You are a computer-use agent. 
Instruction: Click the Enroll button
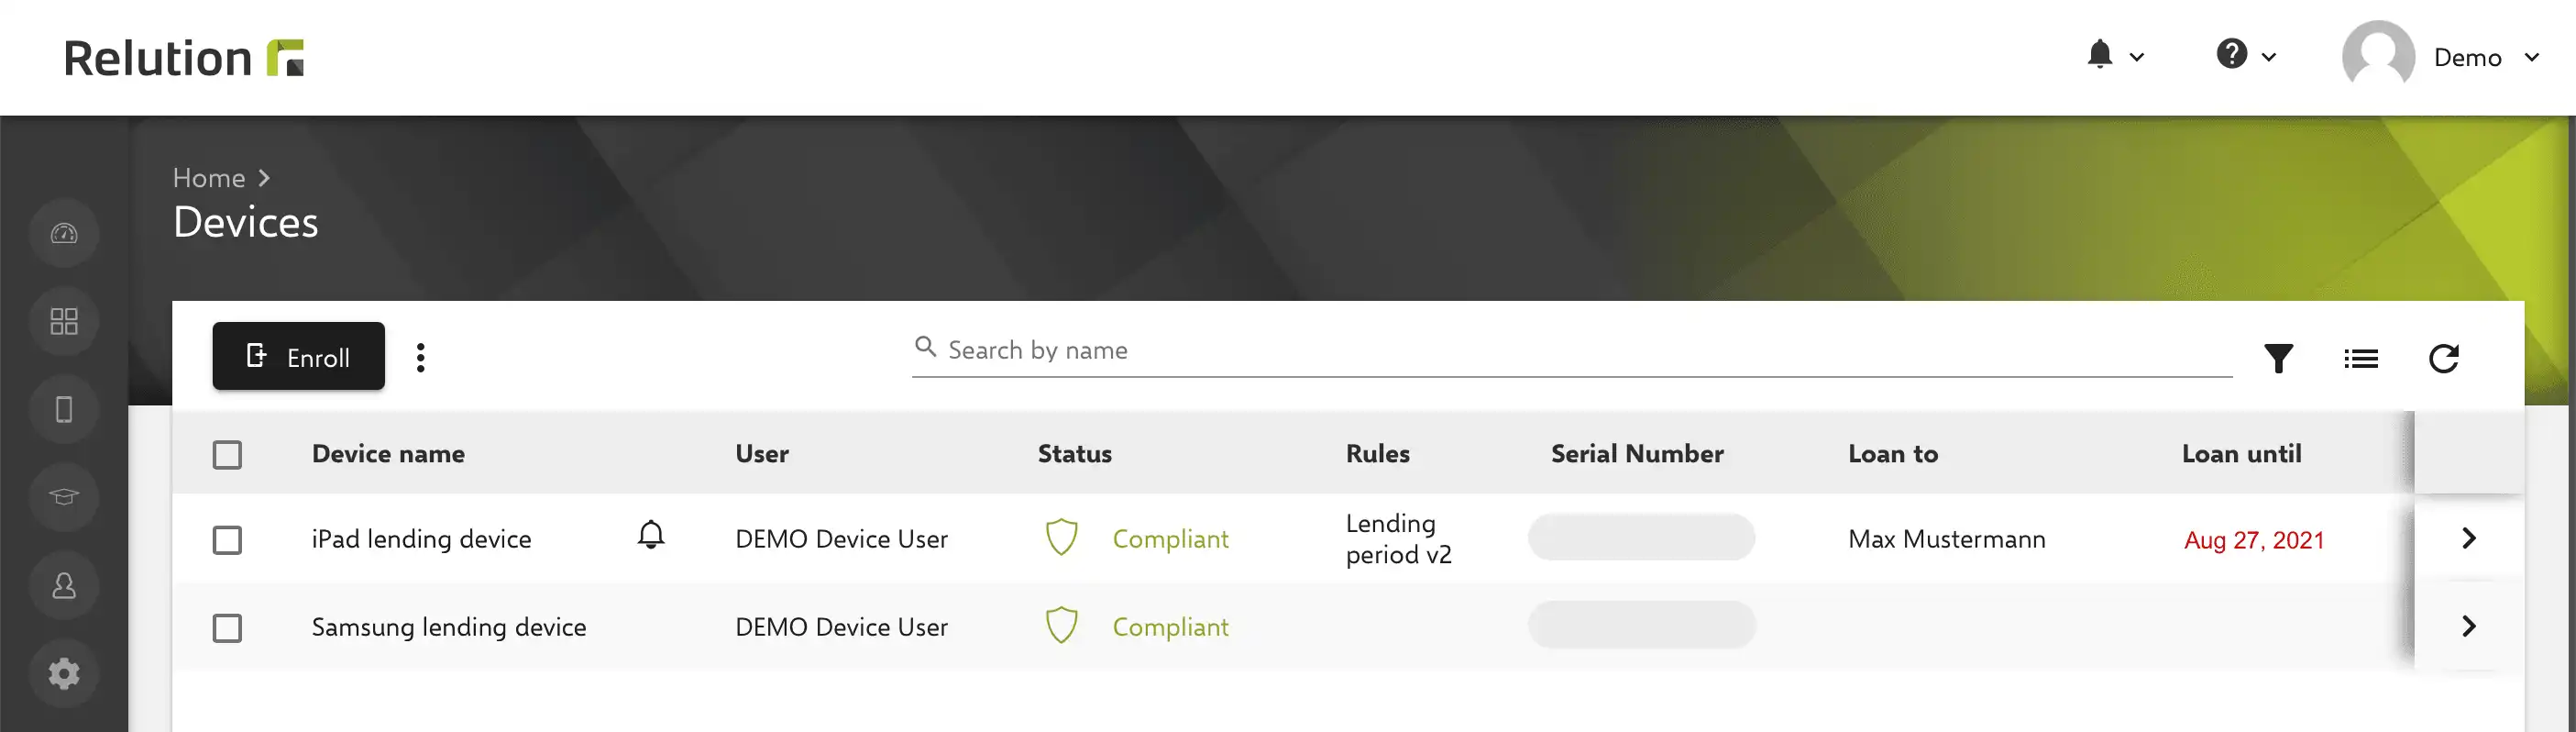tap(298, 356)
